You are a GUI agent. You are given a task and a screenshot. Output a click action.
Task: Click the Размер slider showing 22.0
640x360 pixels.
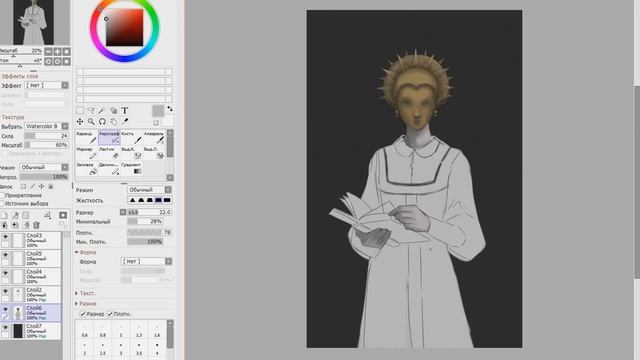(x=149, y=212)
